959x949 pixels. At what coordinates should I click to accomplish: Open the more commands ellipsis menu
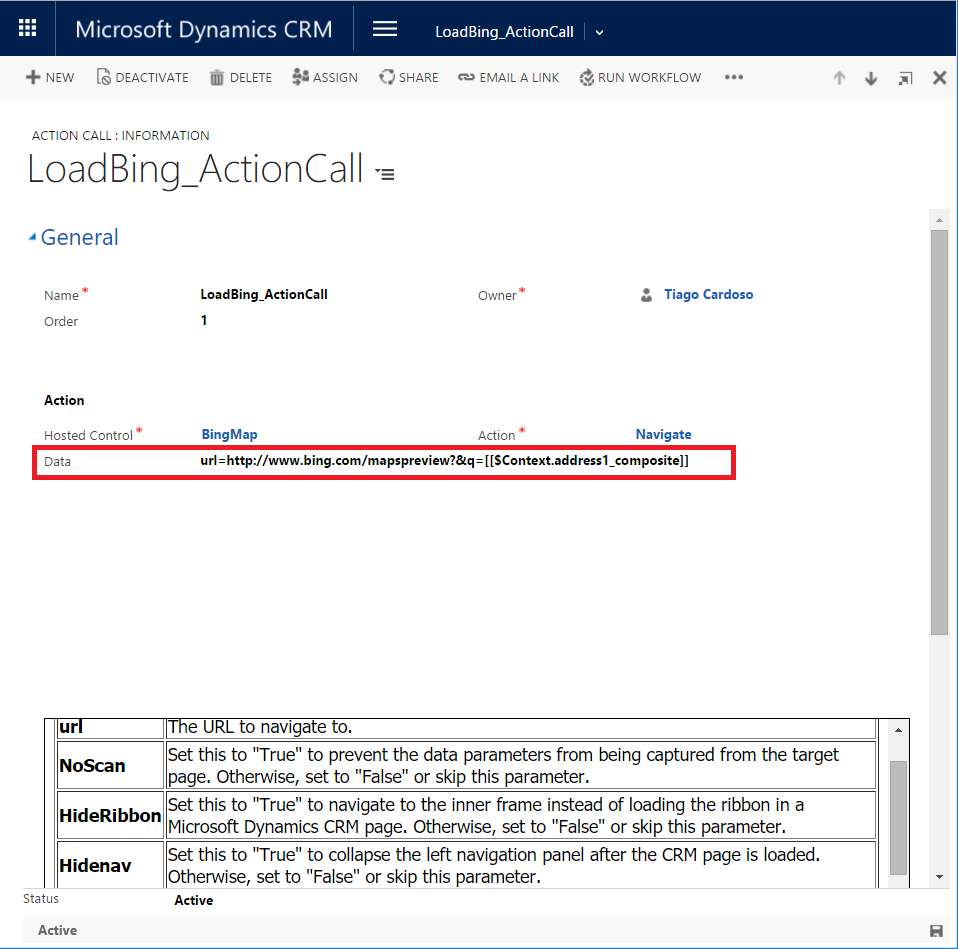(x=734, y=77)
